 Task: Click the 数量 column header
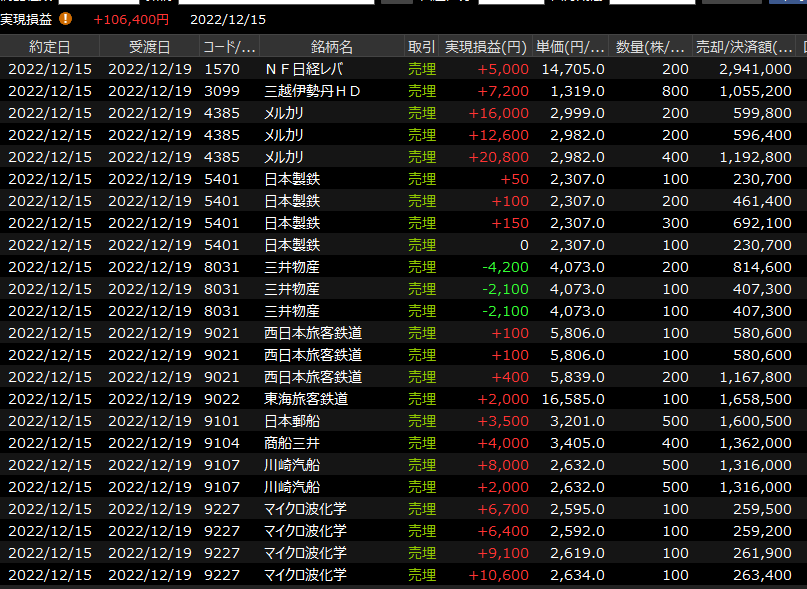[650, 47]
